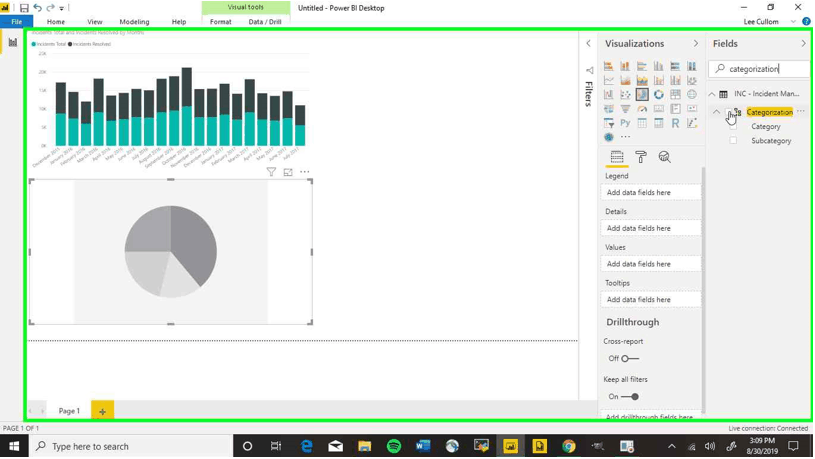Click the highlighted Pie chart visualization icon
The width and height of the screenshot is (815, 459).
click(x=642, y=95)
